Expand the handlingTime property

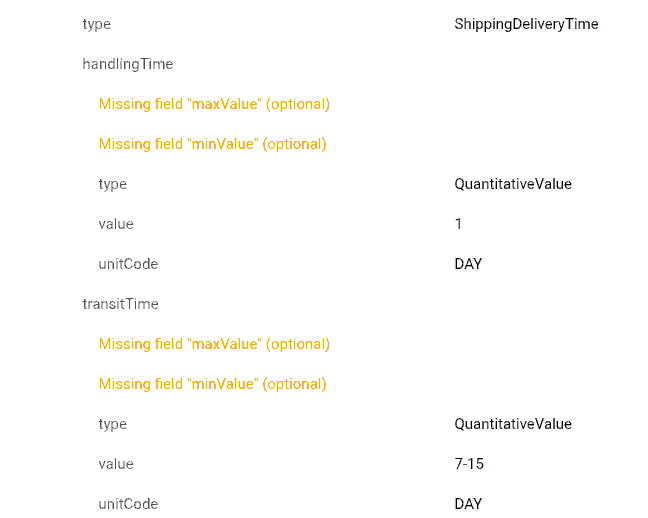(127, 64)
